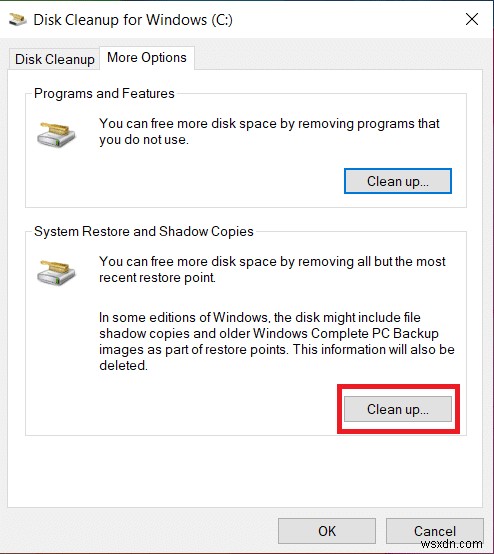Click the blank tab strip right of More Options

point(337,58)
